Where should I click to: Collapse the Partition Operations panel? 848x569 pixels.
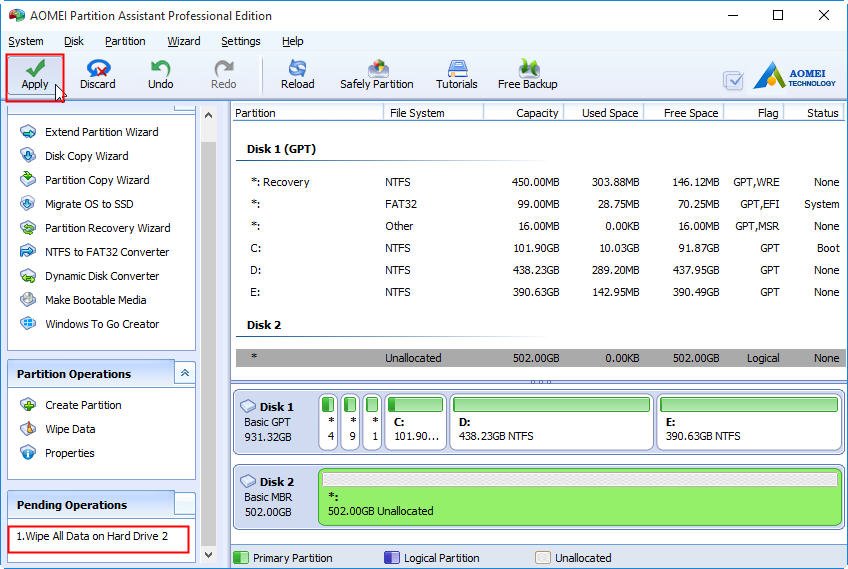pyautogui.click(x=185, y=373)
